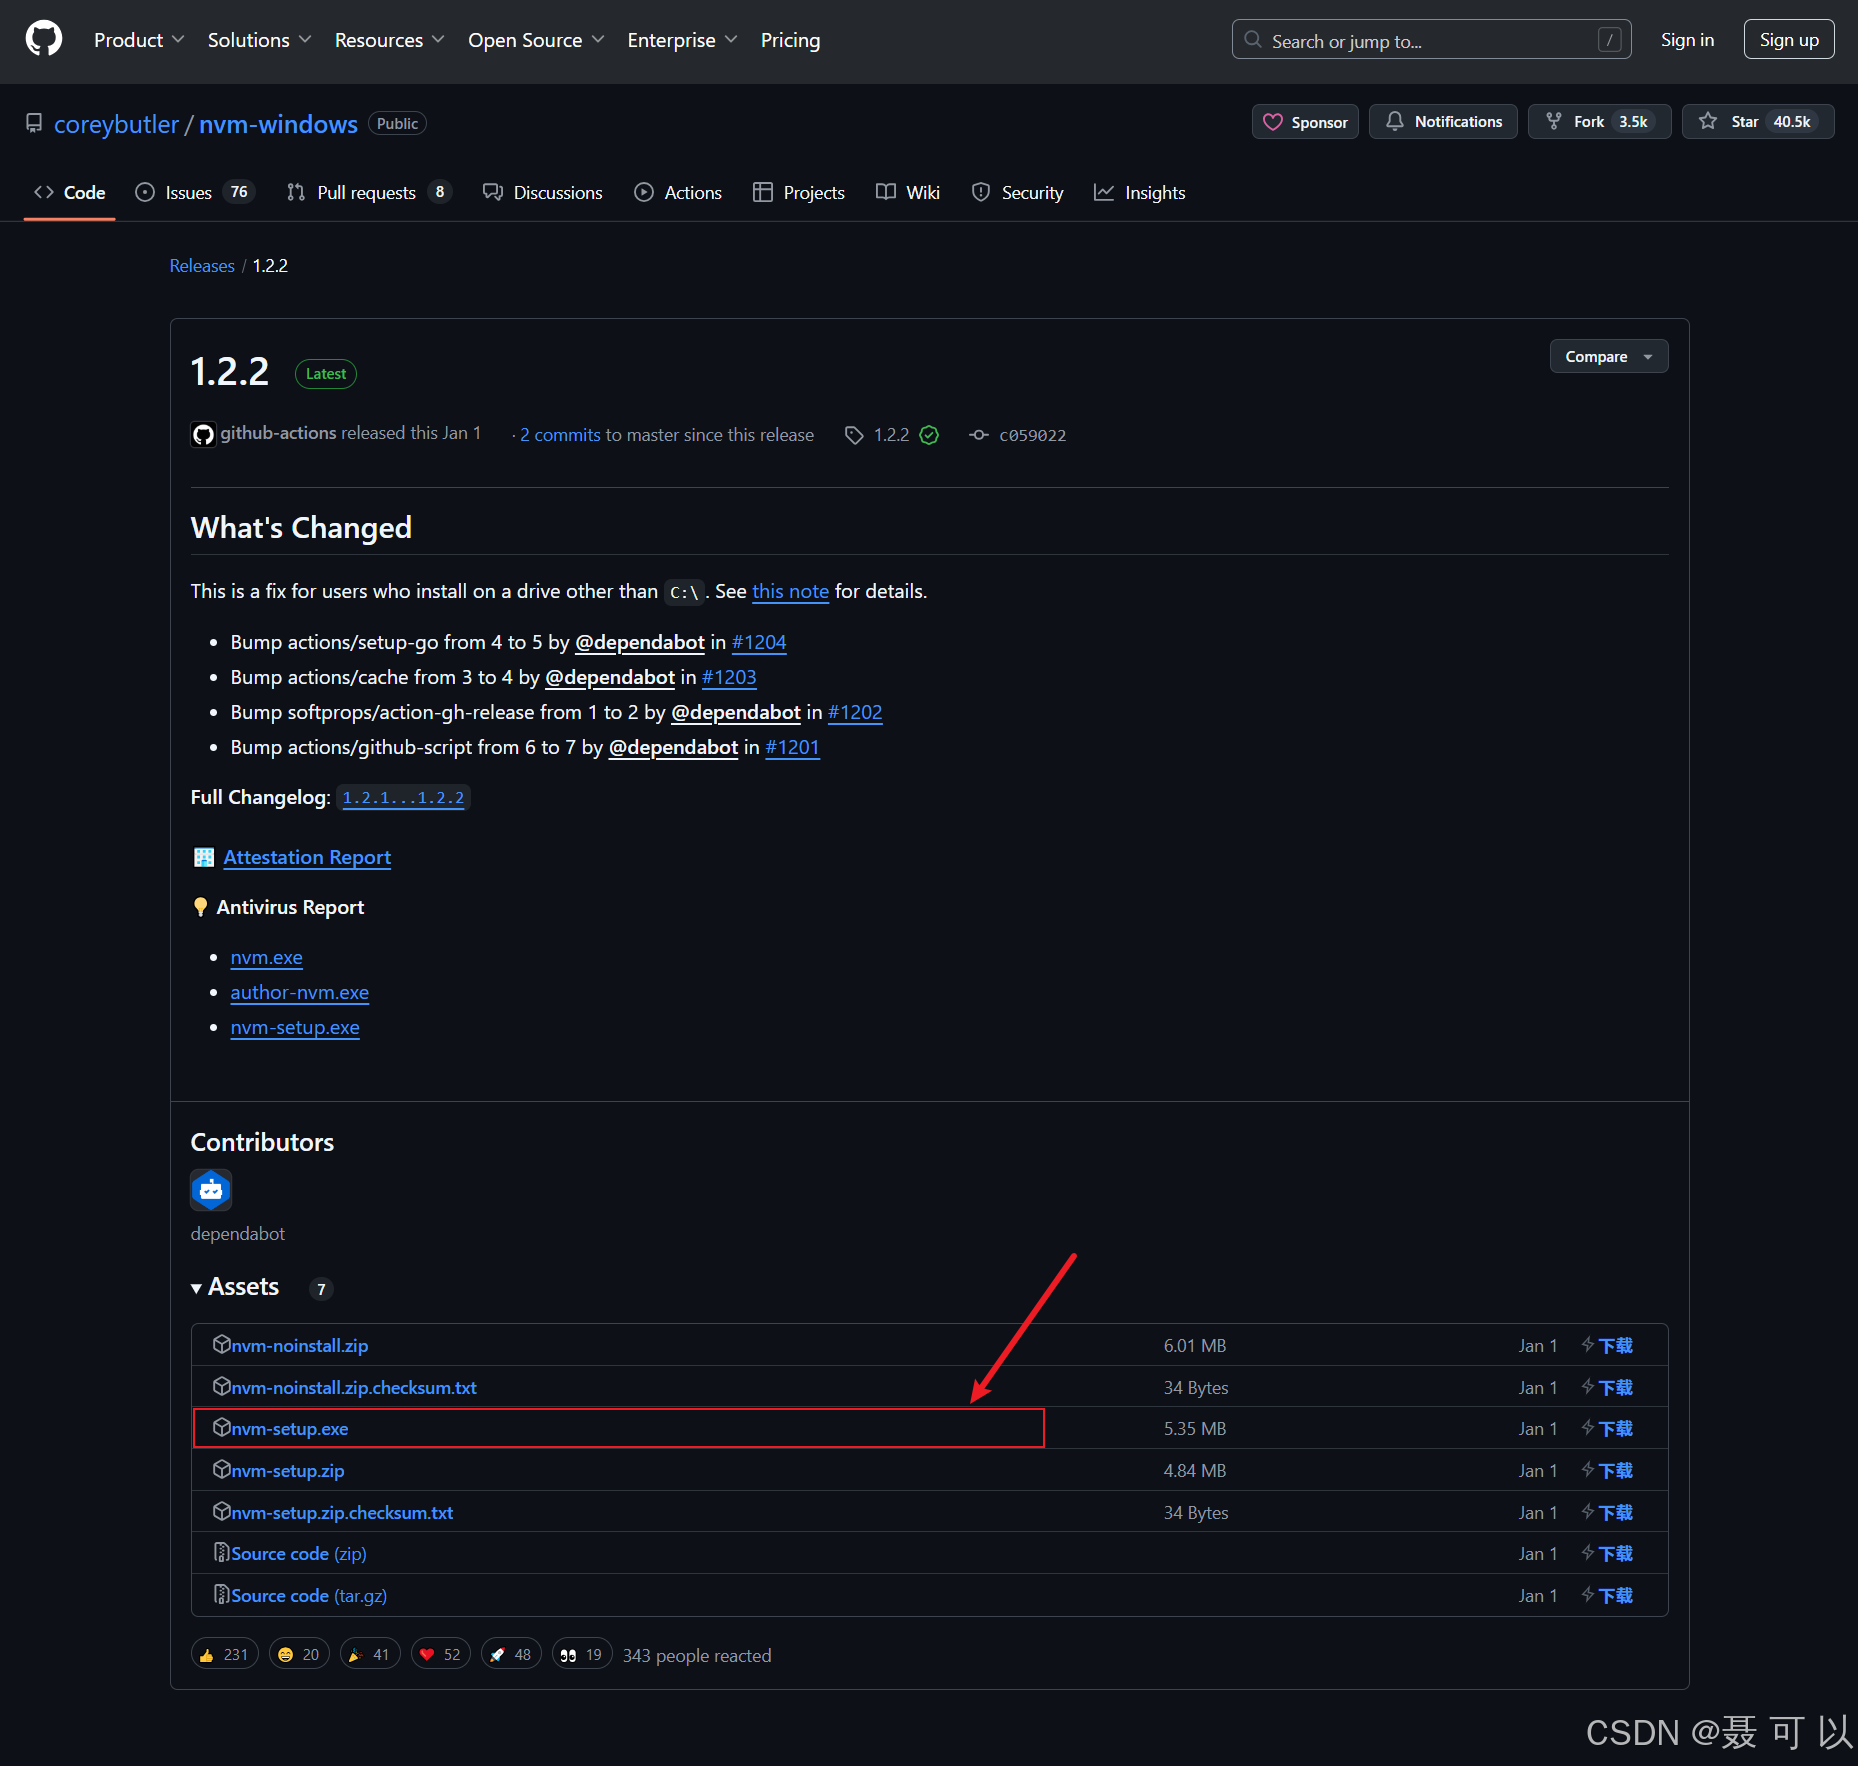Screen dimensions: 1858x1766
Task: Open the Compare dropdown
Action: 1608,357
